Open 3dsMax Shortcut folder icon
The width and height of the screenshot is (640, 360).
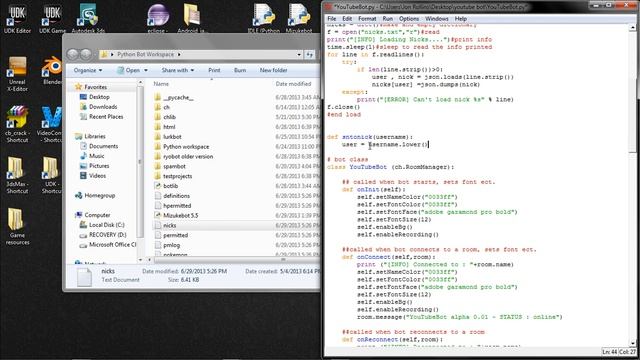click(x=17, y=175)
